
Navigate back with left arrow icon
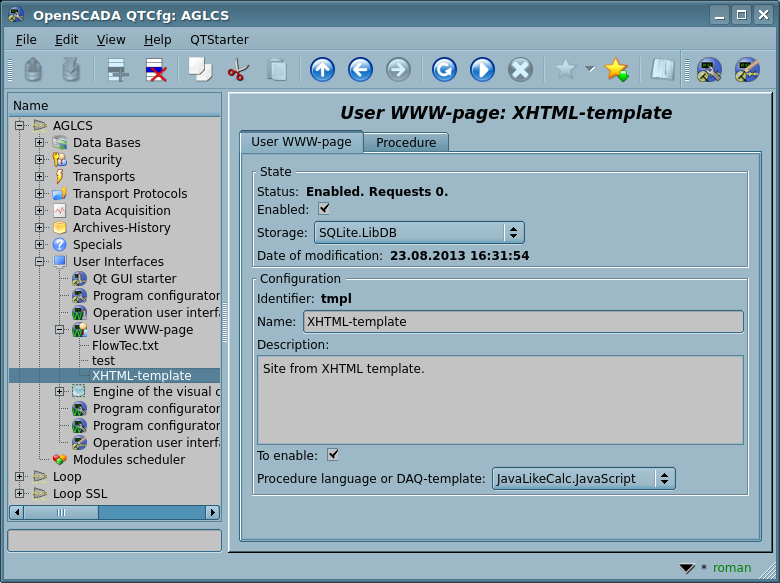point(360,70)
